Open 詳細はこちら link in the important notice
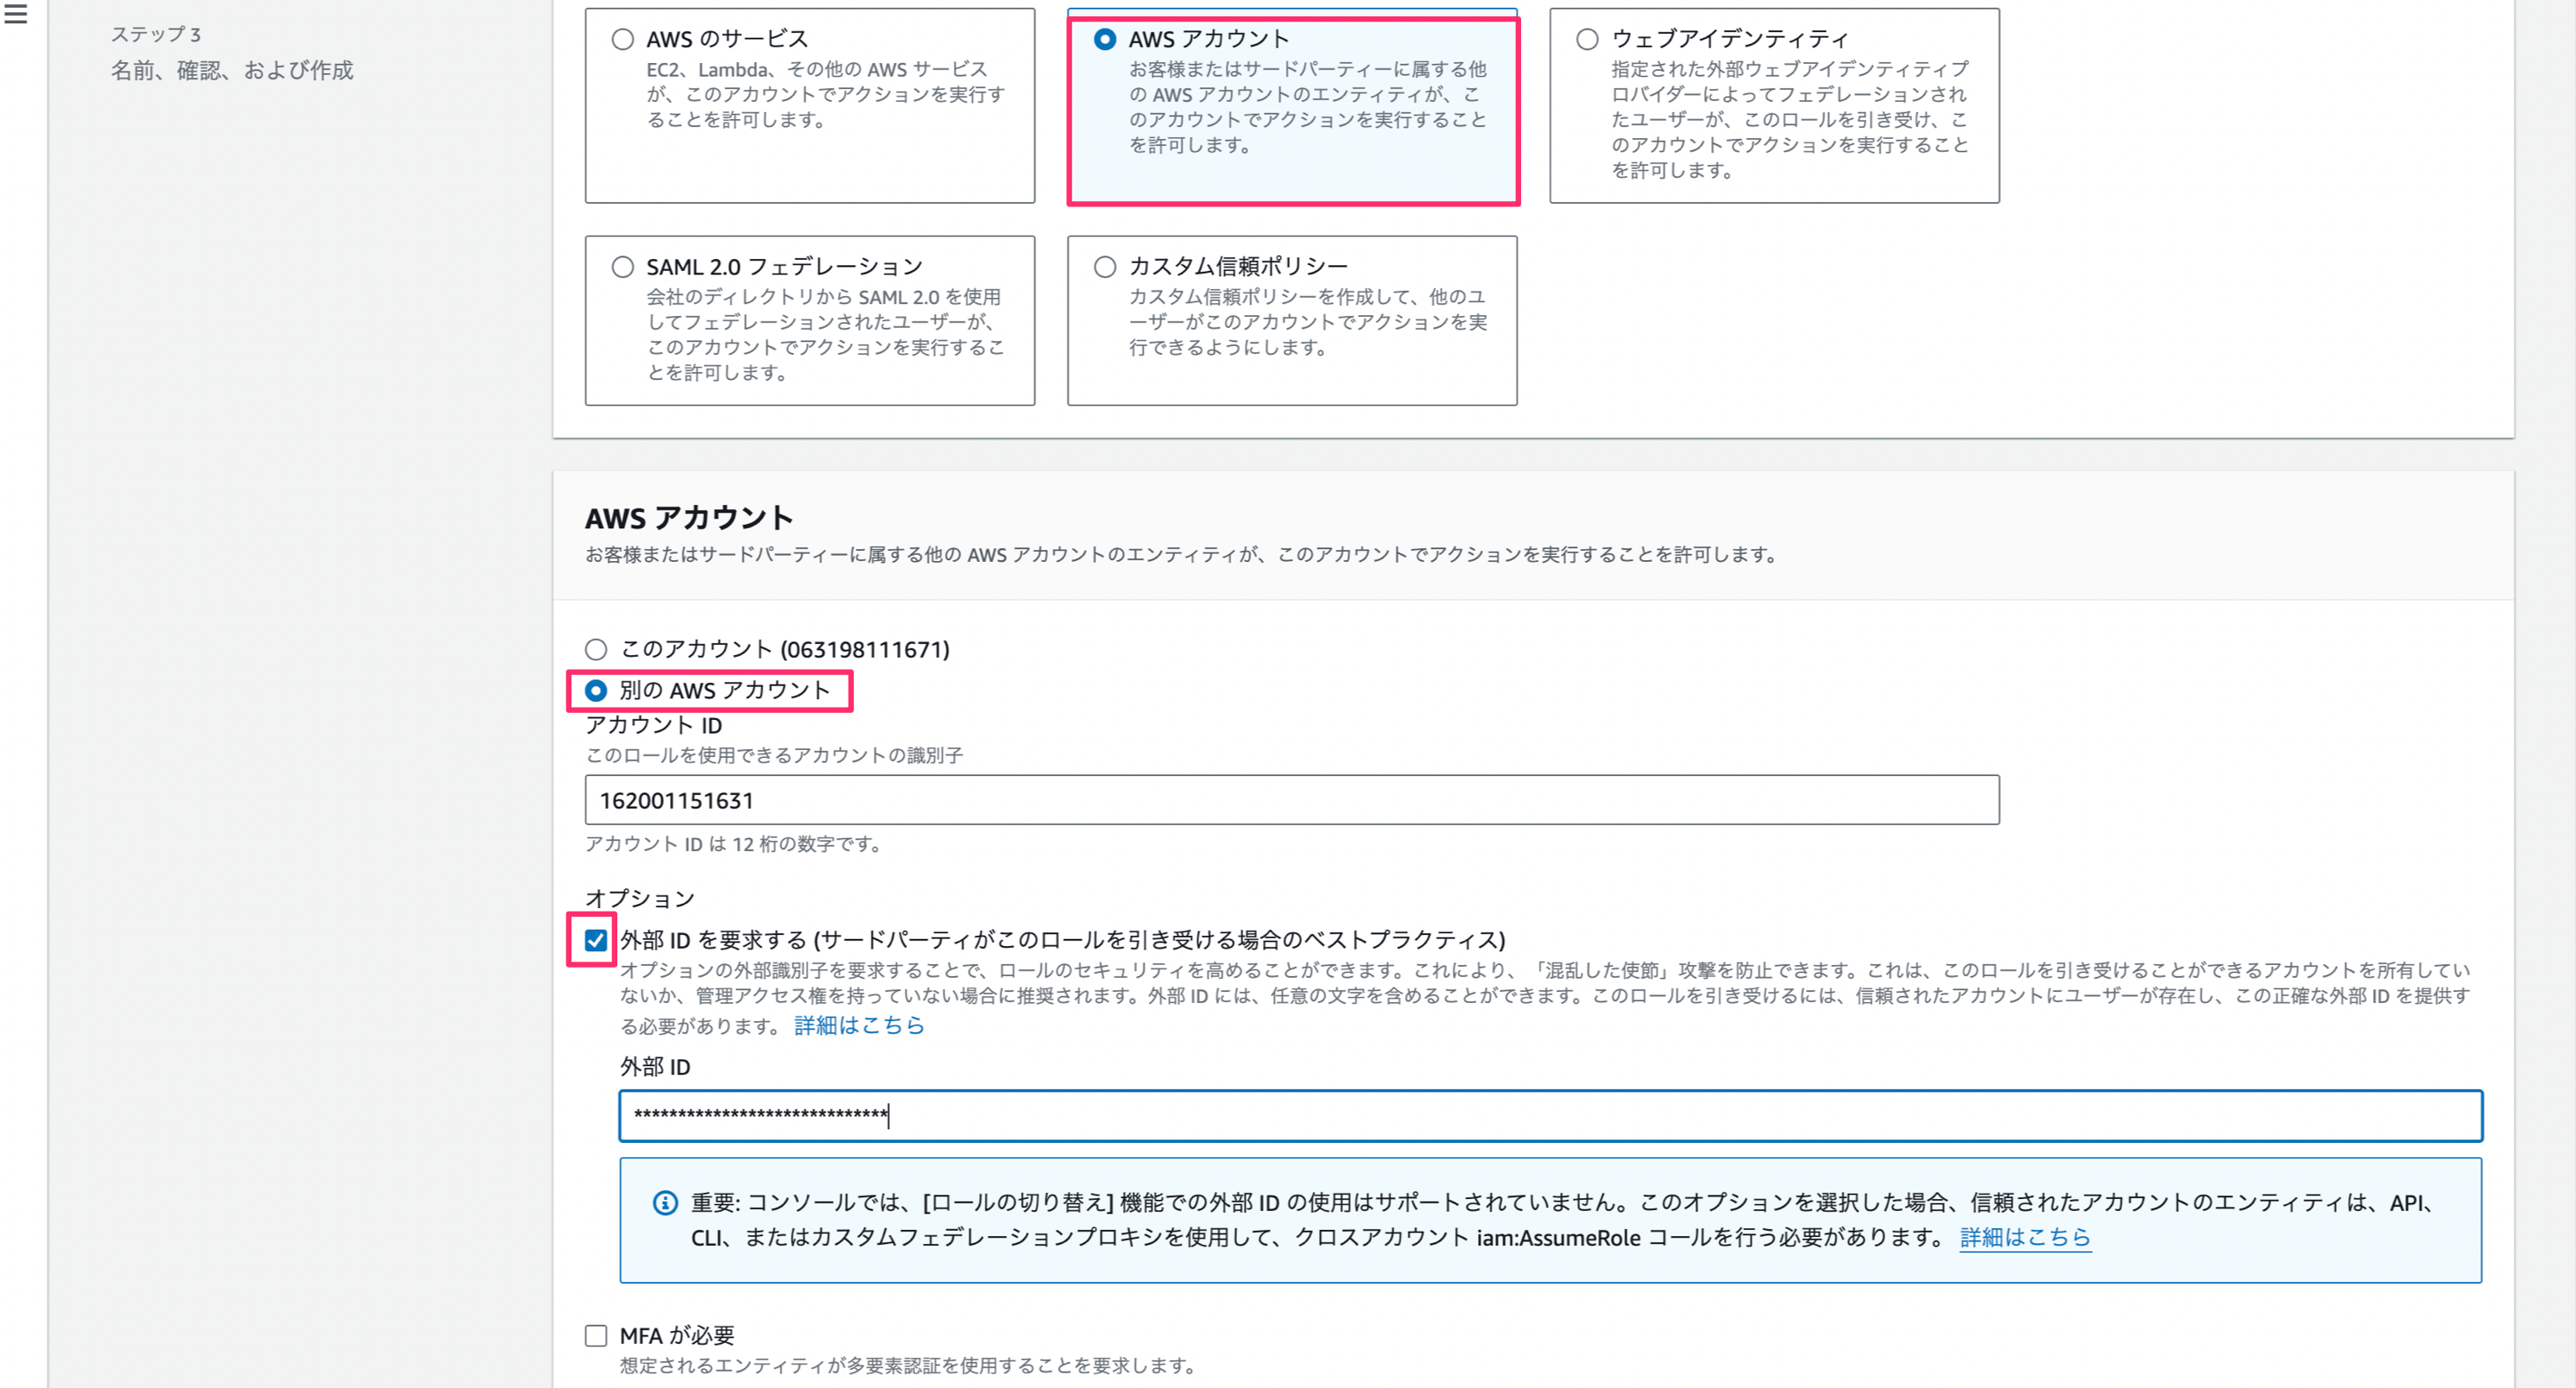This screenshot has height=1388, width=2576. point(2025,1238)
